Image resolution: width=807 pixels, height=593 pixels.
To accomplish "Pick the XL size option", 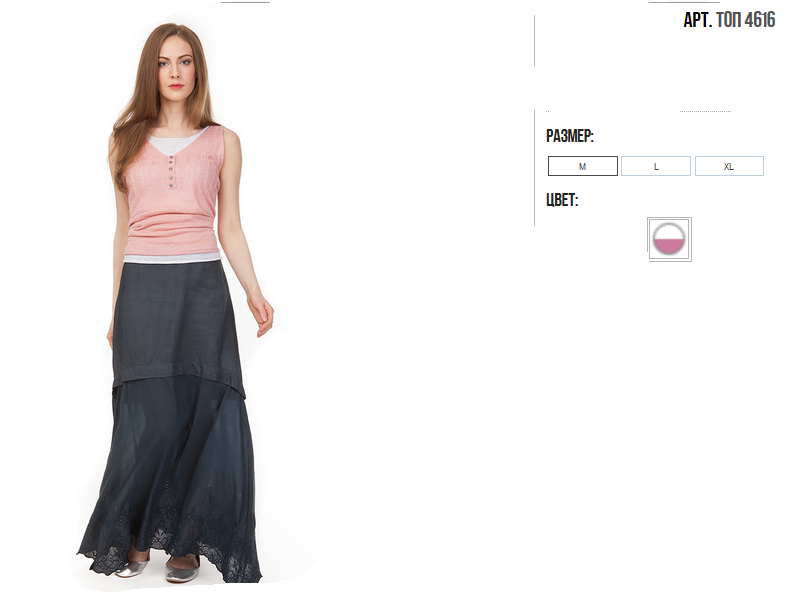I will [729, 166].
